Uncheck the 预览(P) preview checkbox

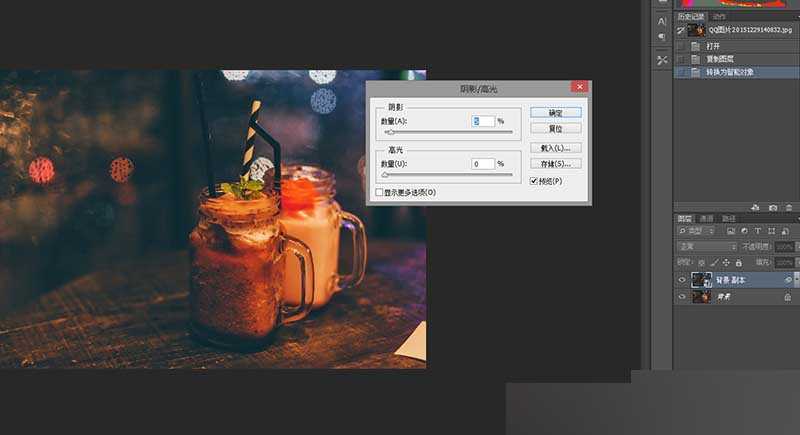coord(534,181)
